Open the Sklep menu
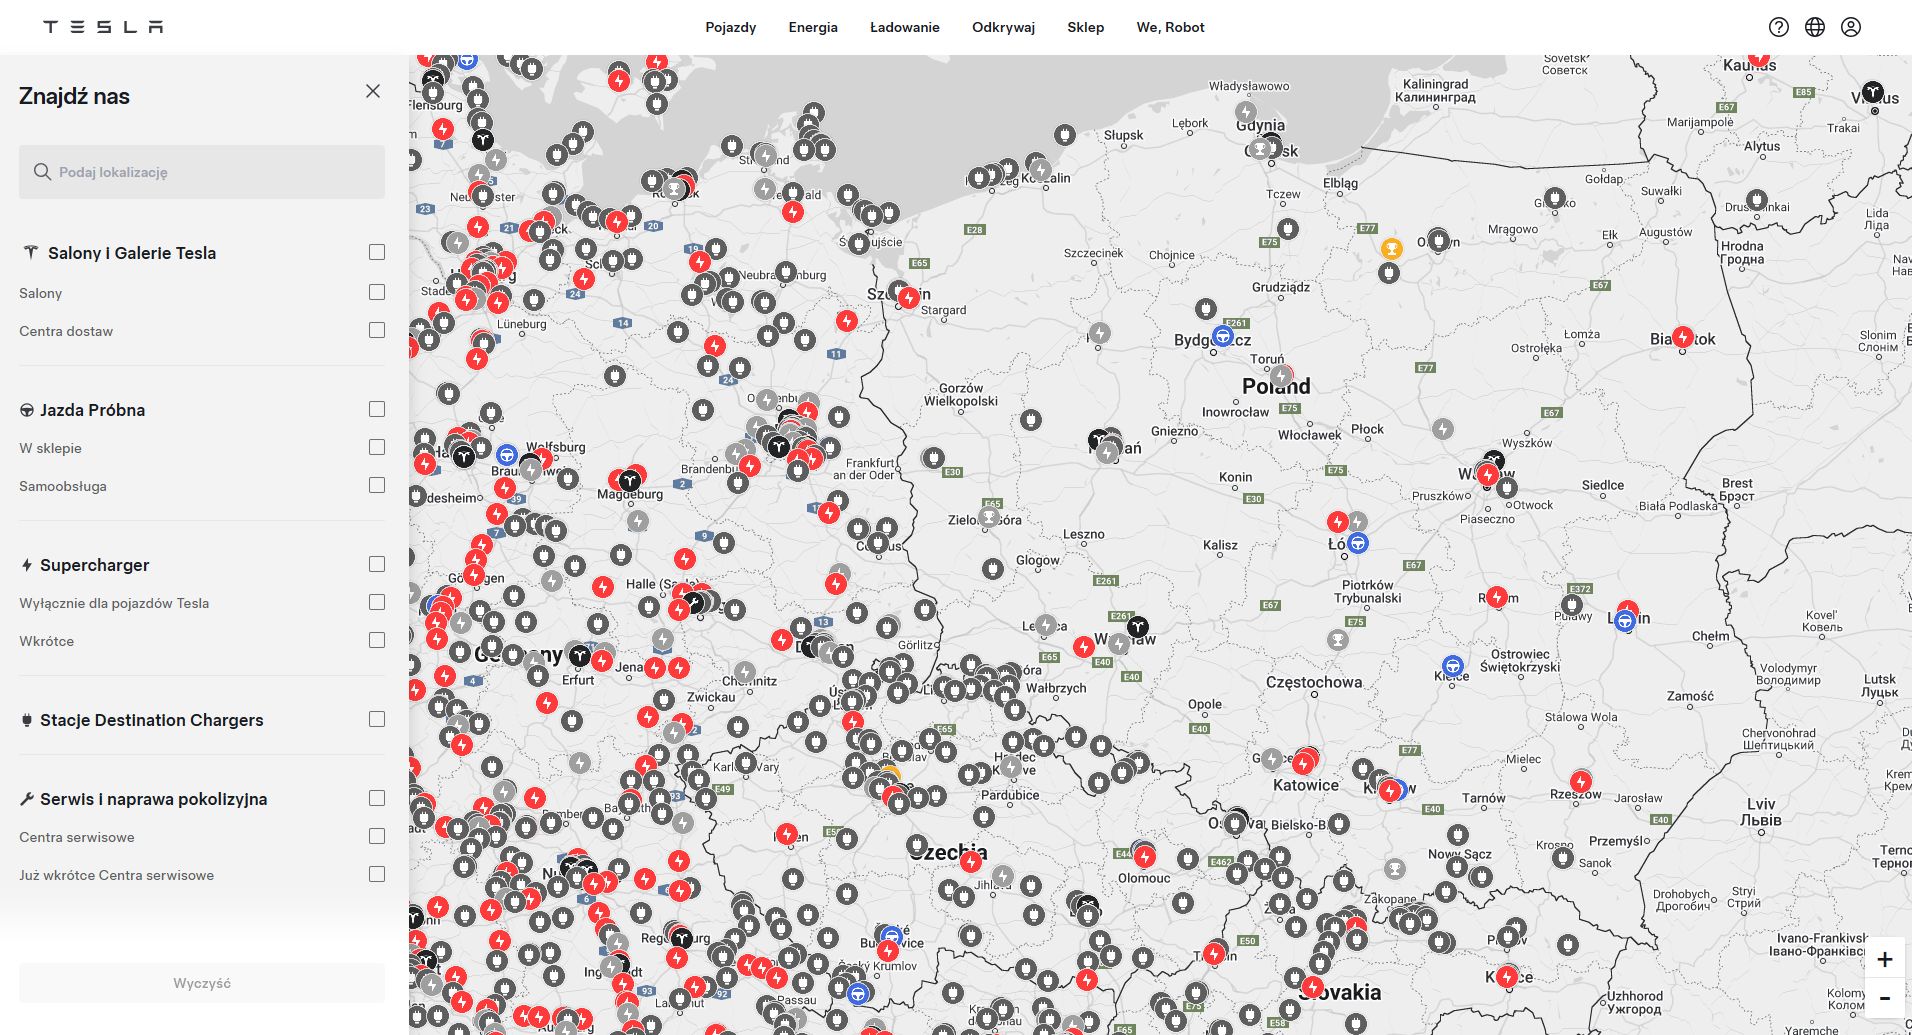 pos(1085,27)
